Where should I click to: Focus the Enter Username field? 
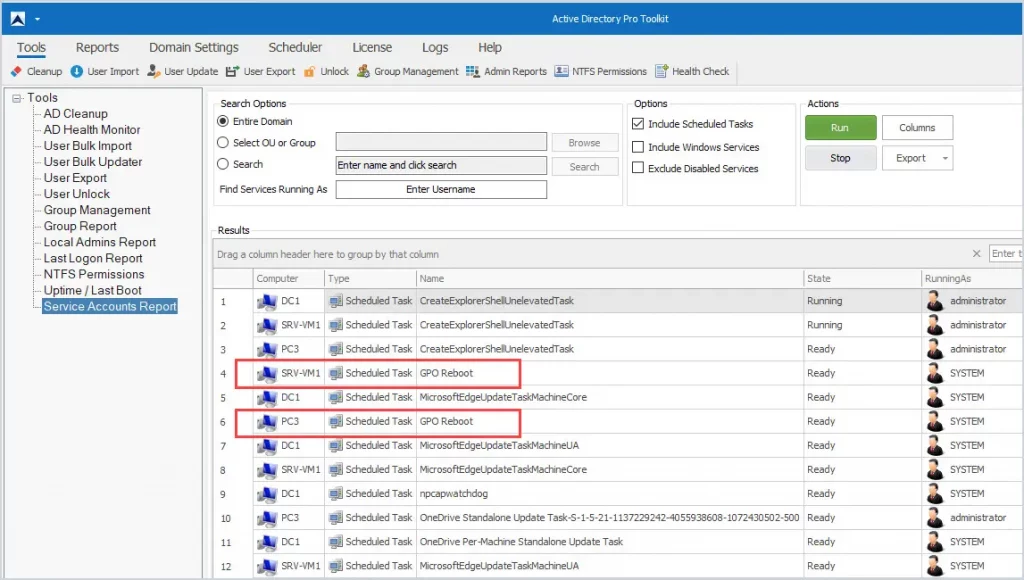(x=441, y=189)
